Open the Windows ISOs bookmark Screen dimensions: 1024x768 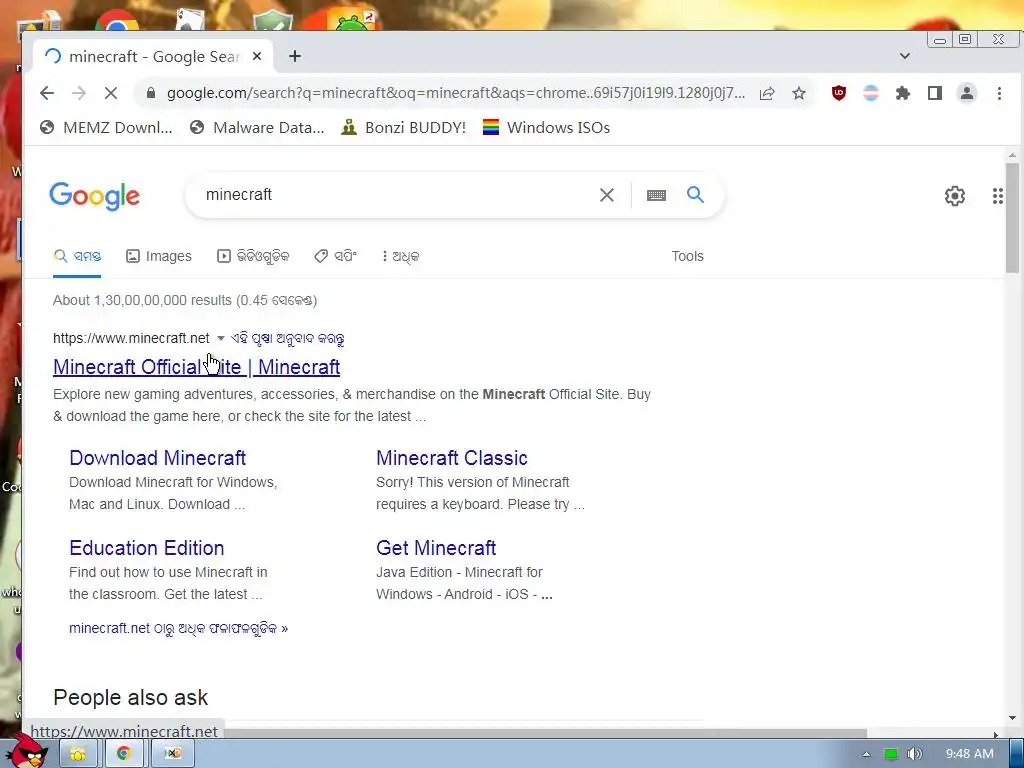pos(547,127)
